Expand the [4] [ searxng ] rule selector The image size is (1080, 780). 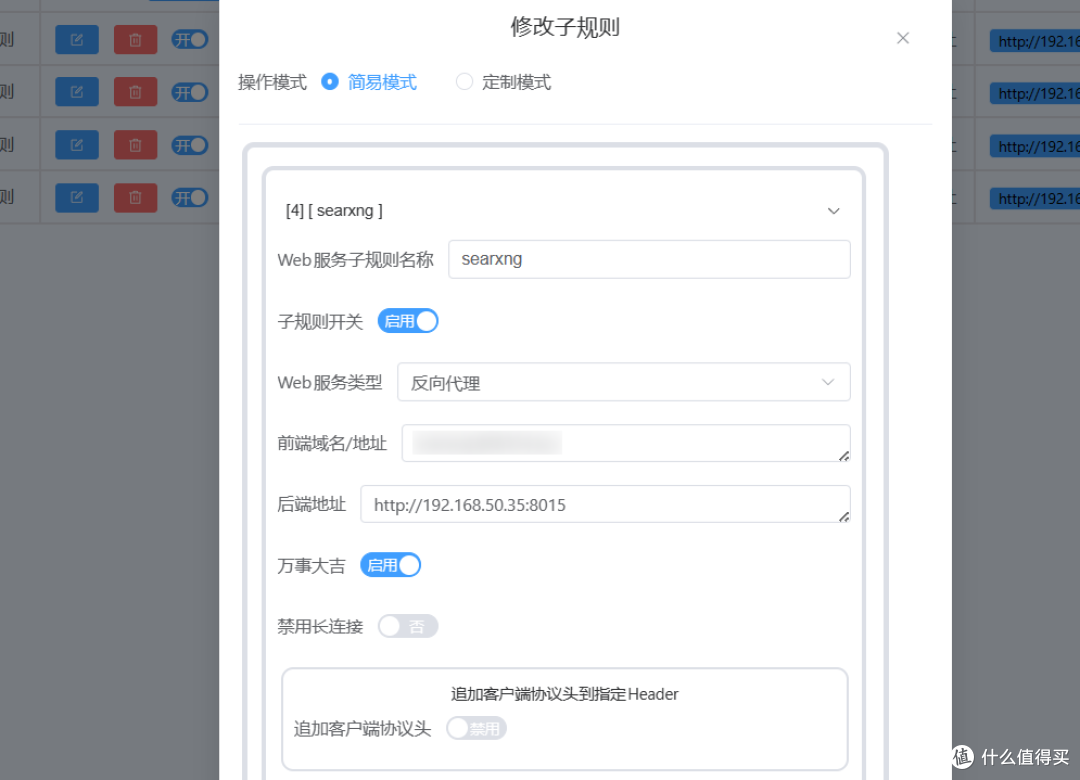pyautogui.click(x=833, y=211)
